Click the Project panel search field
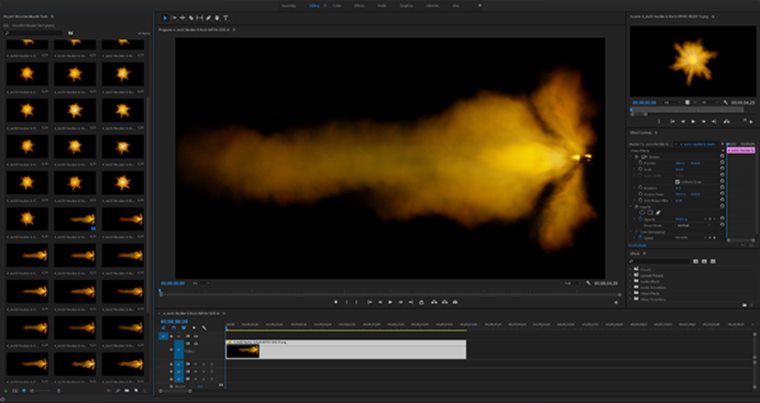The width and height of the screenshot is (760, 403). tap(34, 33)
